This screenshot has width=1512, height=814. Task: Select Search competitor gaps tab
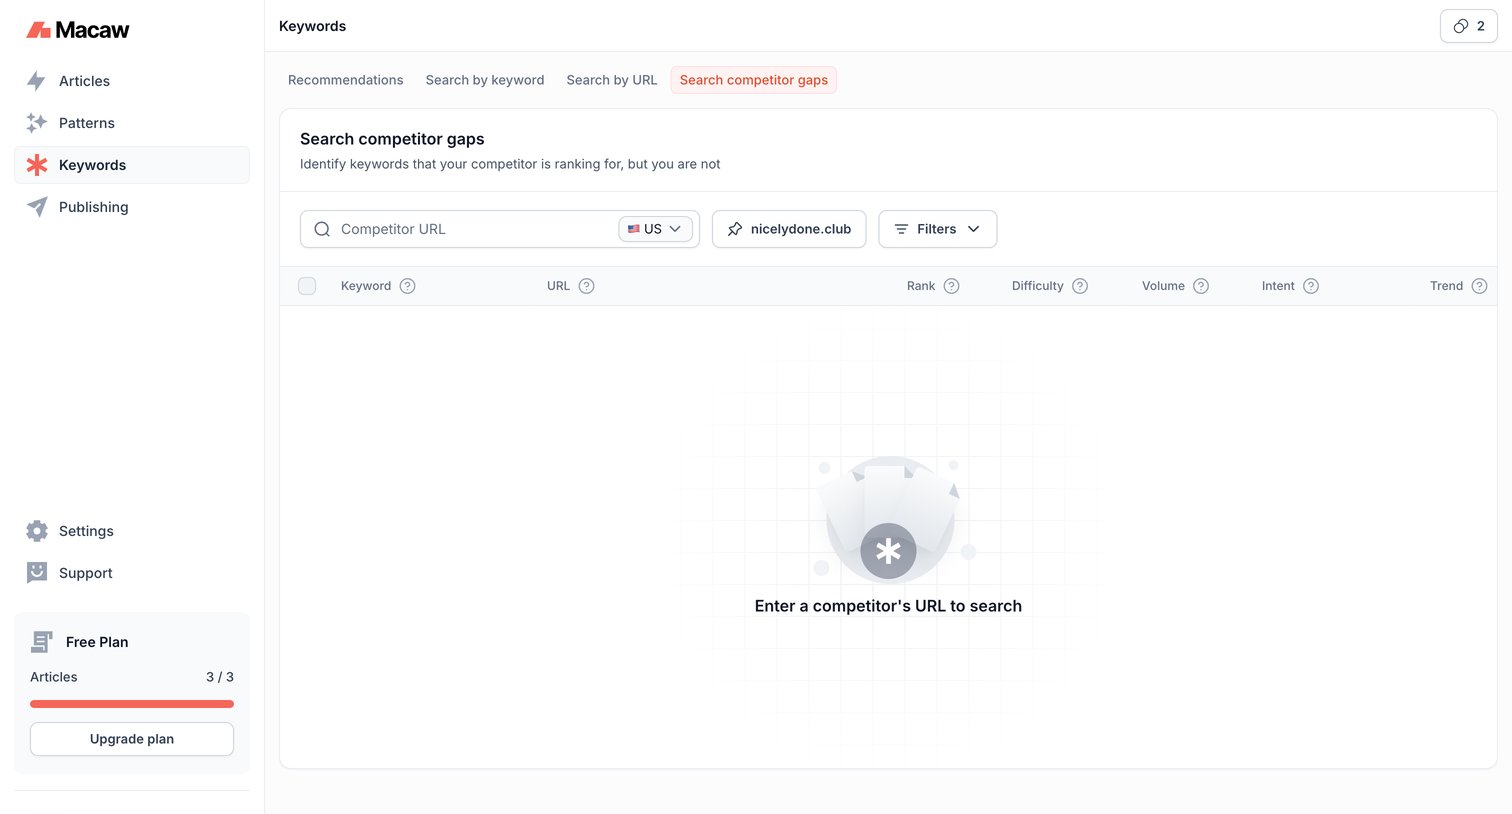click(754, 80)
